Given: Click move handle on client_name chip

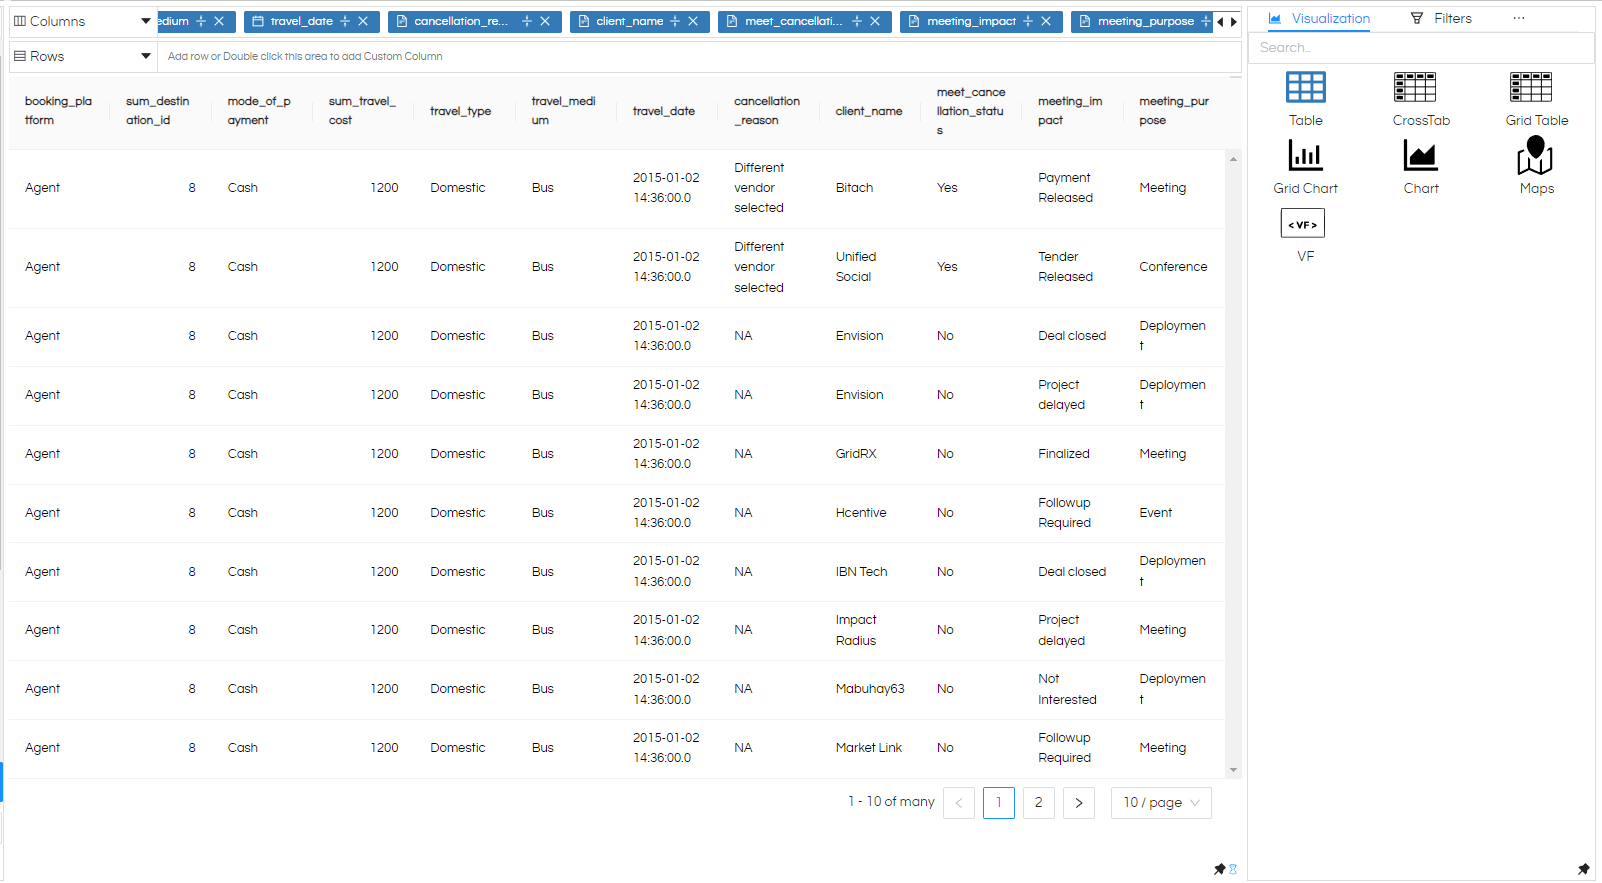Looking at the screenshot, I should click(675, 21).
